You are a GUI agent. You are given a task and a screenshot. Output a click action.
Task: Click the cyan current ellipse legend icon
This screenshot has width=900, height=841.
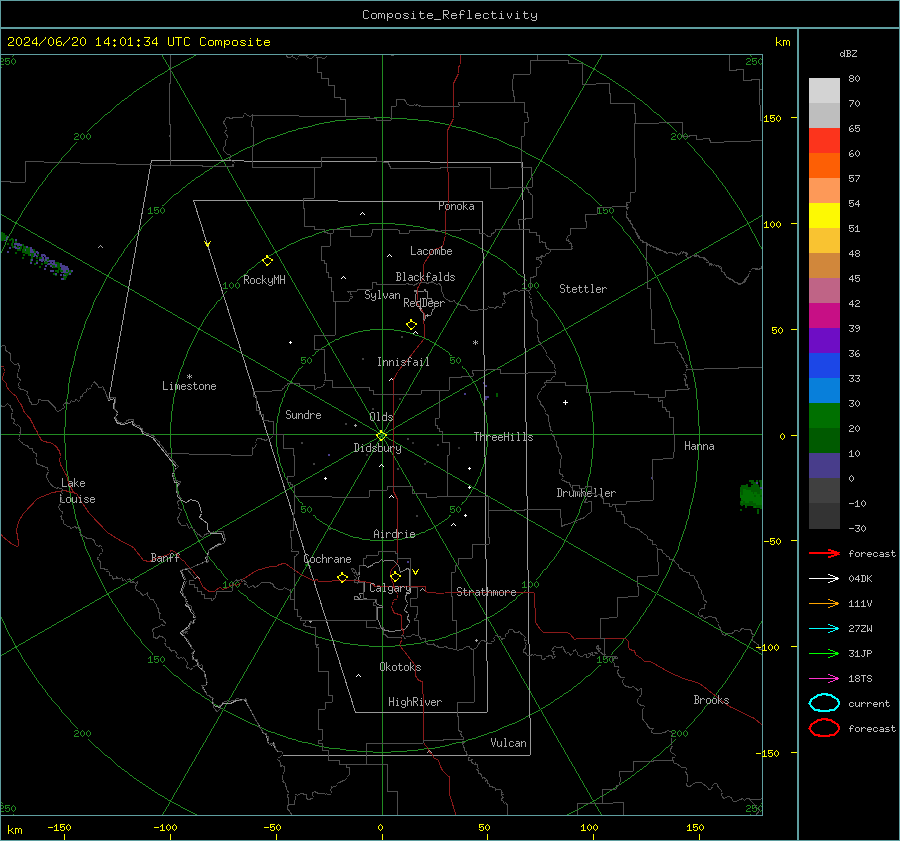point(824,703)
